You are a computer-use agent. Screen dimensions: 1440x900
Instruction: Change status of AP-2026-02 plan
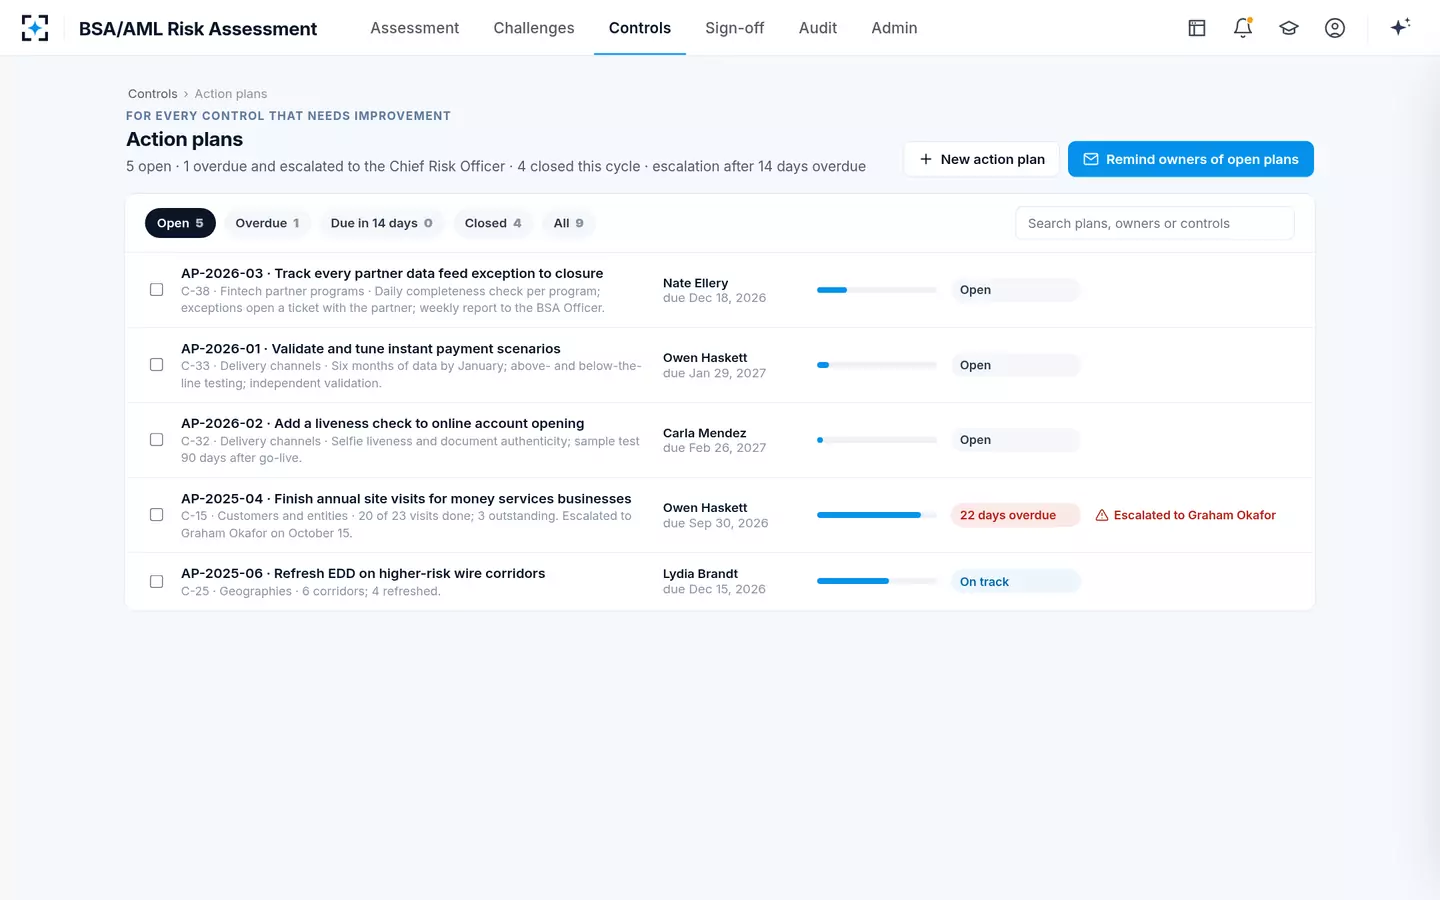tap(1015, 440)
